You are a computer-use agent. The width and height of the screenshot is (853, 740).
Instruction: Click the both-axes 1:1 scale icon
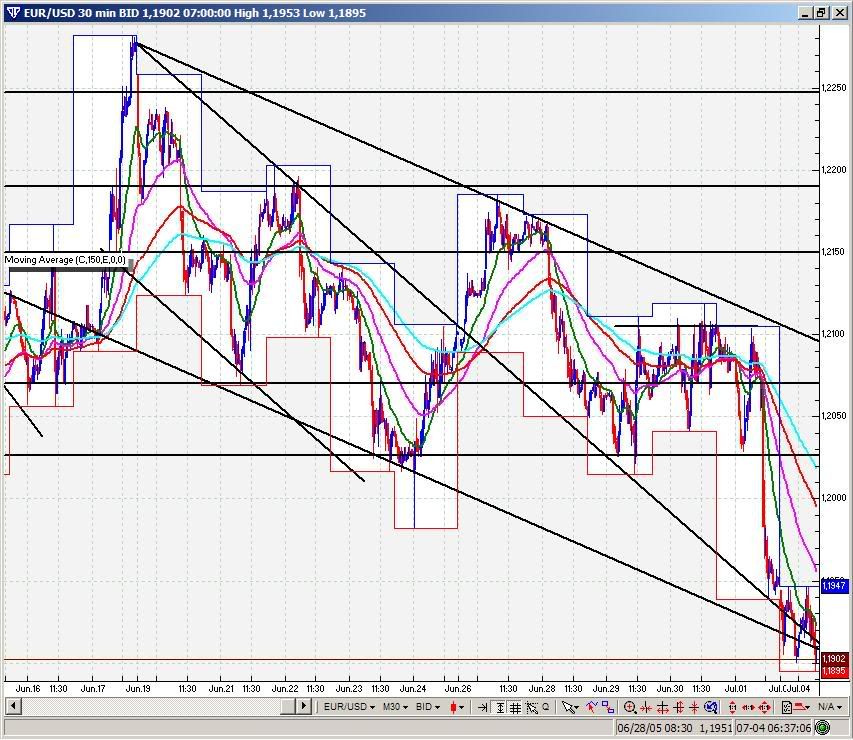click(764, 707)
